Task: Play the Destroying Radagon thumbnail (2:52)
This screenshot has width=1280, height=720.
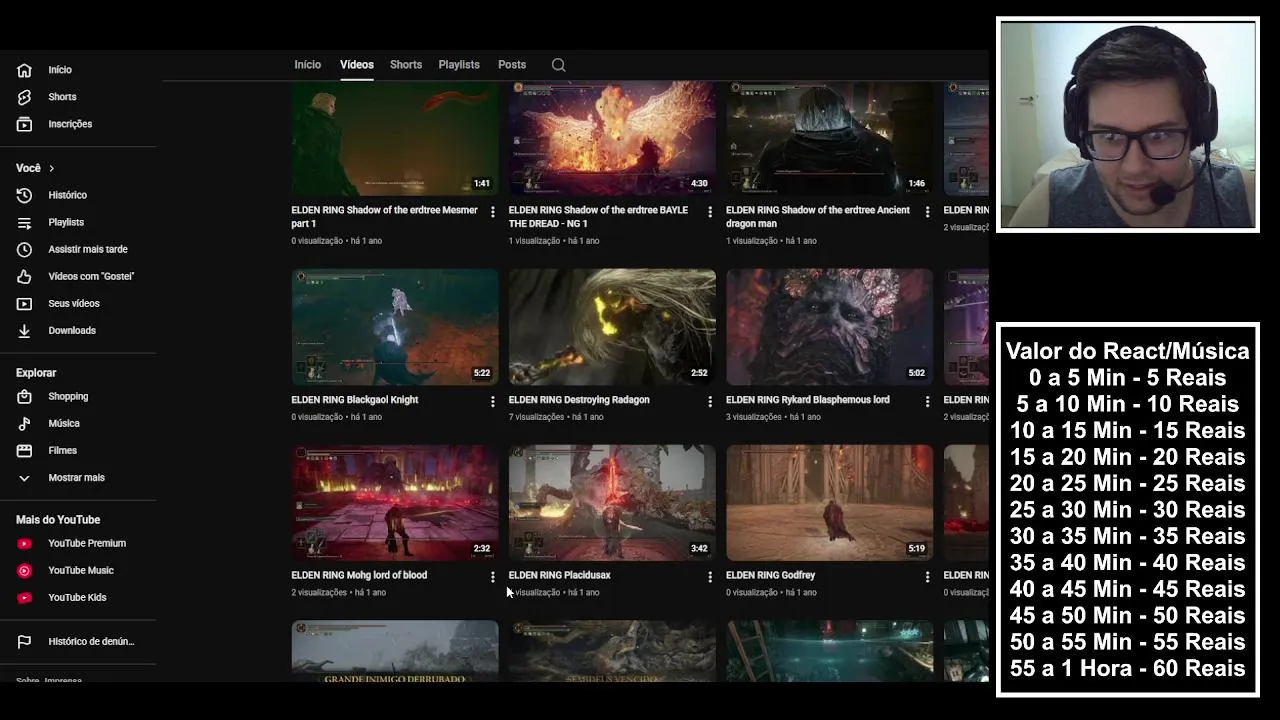Action: point(612,327)
